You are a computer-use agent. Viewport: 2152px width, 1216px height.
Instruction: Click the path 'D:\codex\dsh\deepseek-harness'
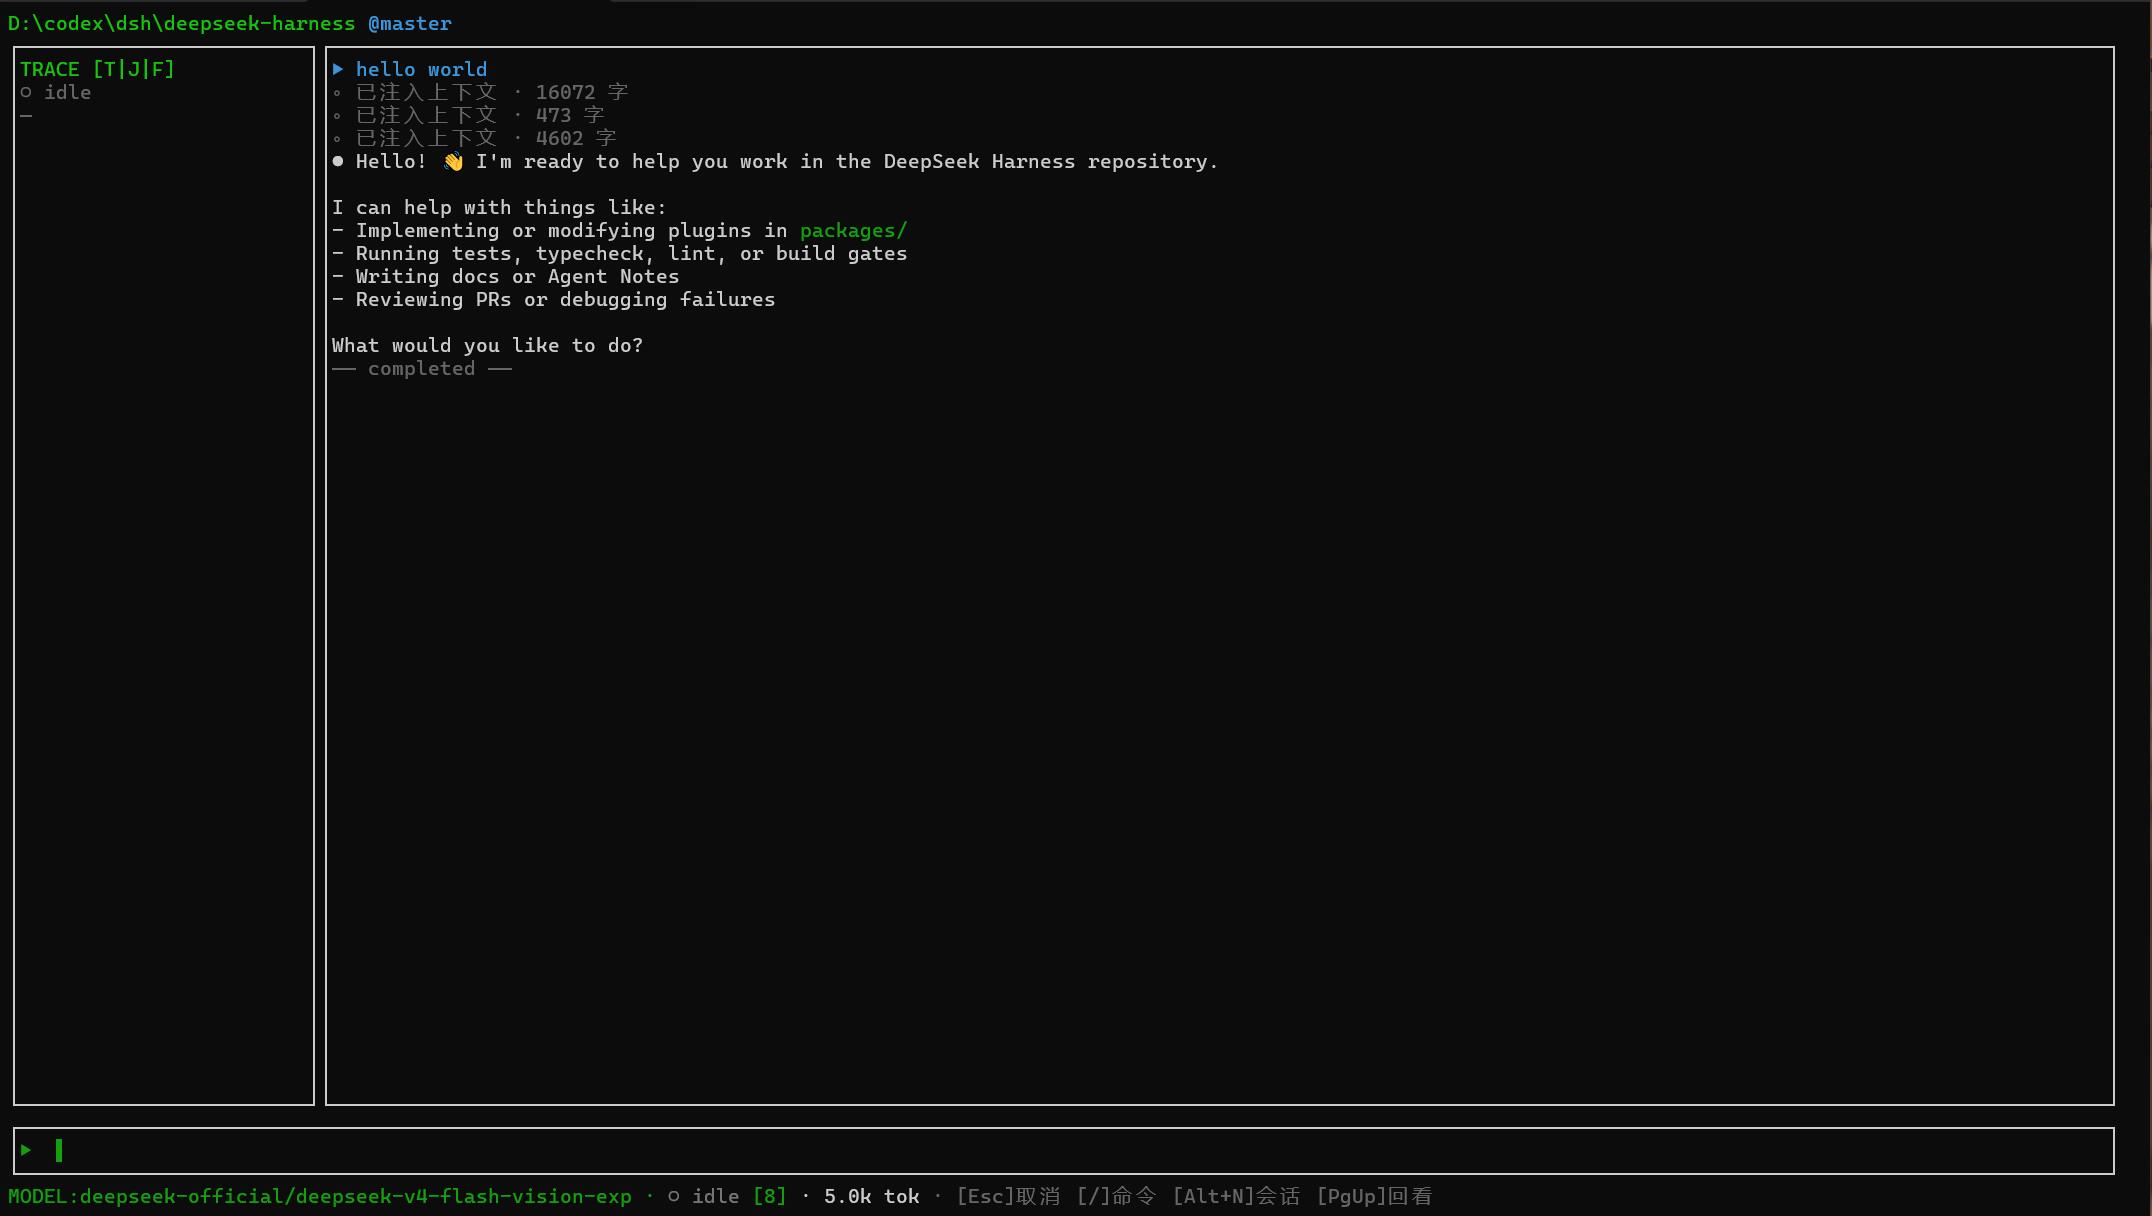[181, 23]
